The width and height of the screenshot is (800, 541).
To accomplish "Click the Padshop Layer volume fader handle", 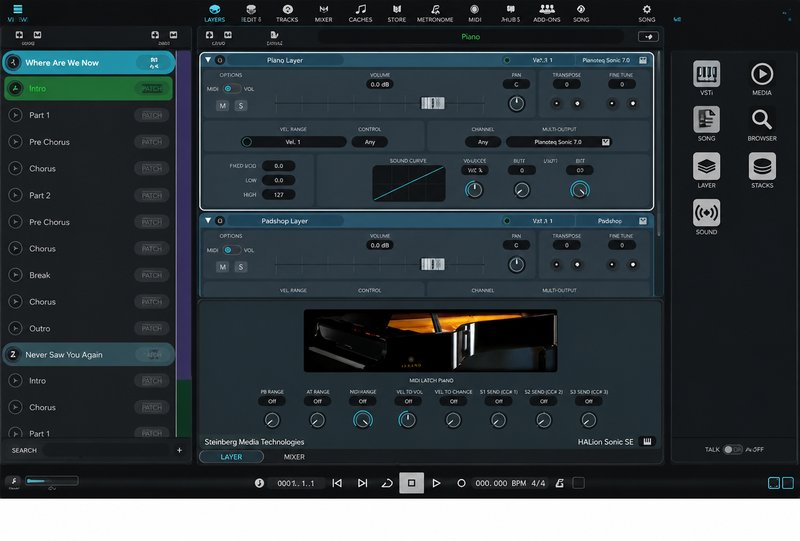I will [x=433, y=264].
